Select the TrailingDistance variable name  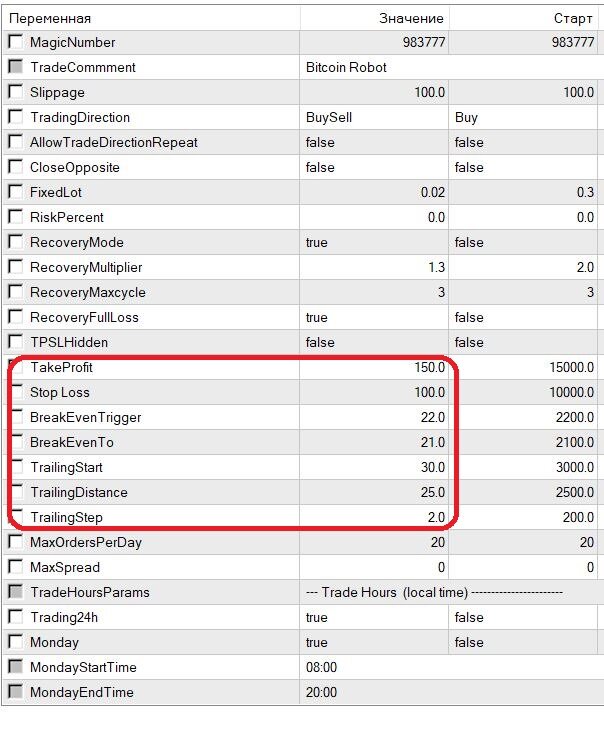79,492
